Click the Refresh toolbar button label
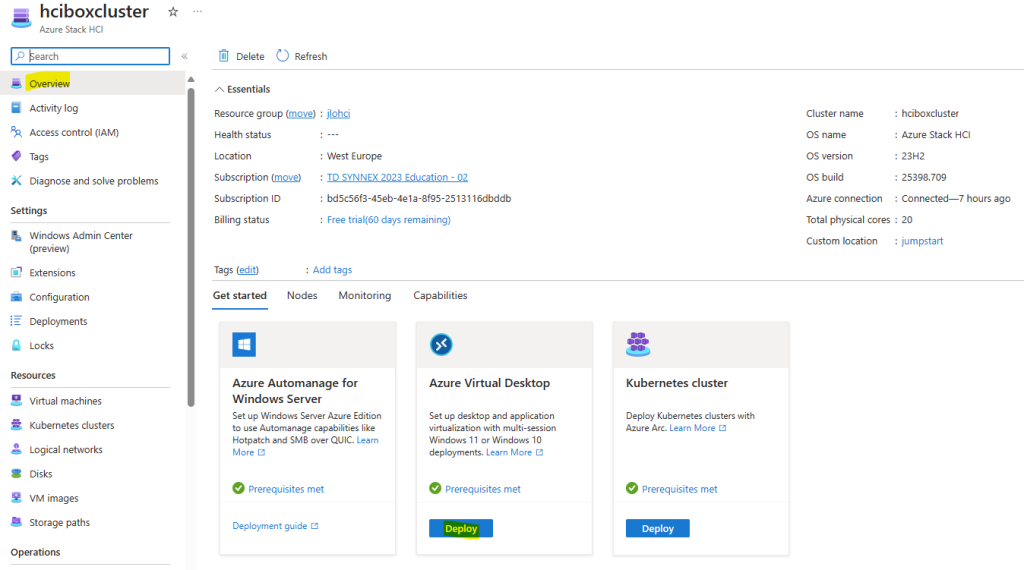Viewport: 1024px width, 570px height. click(311, 56)
